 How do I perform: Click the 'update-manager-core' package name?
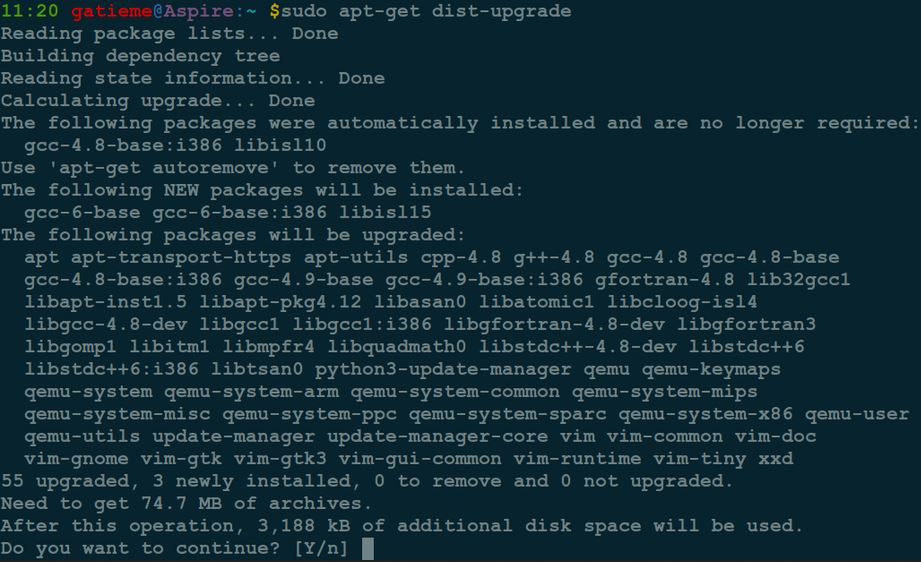point(438,436)
